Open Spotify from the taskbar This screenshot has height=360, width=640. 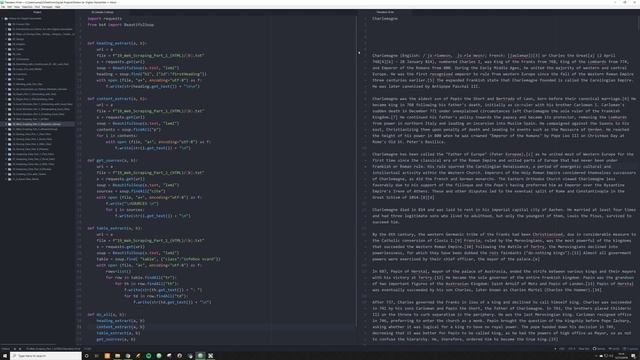pos(149,356)
